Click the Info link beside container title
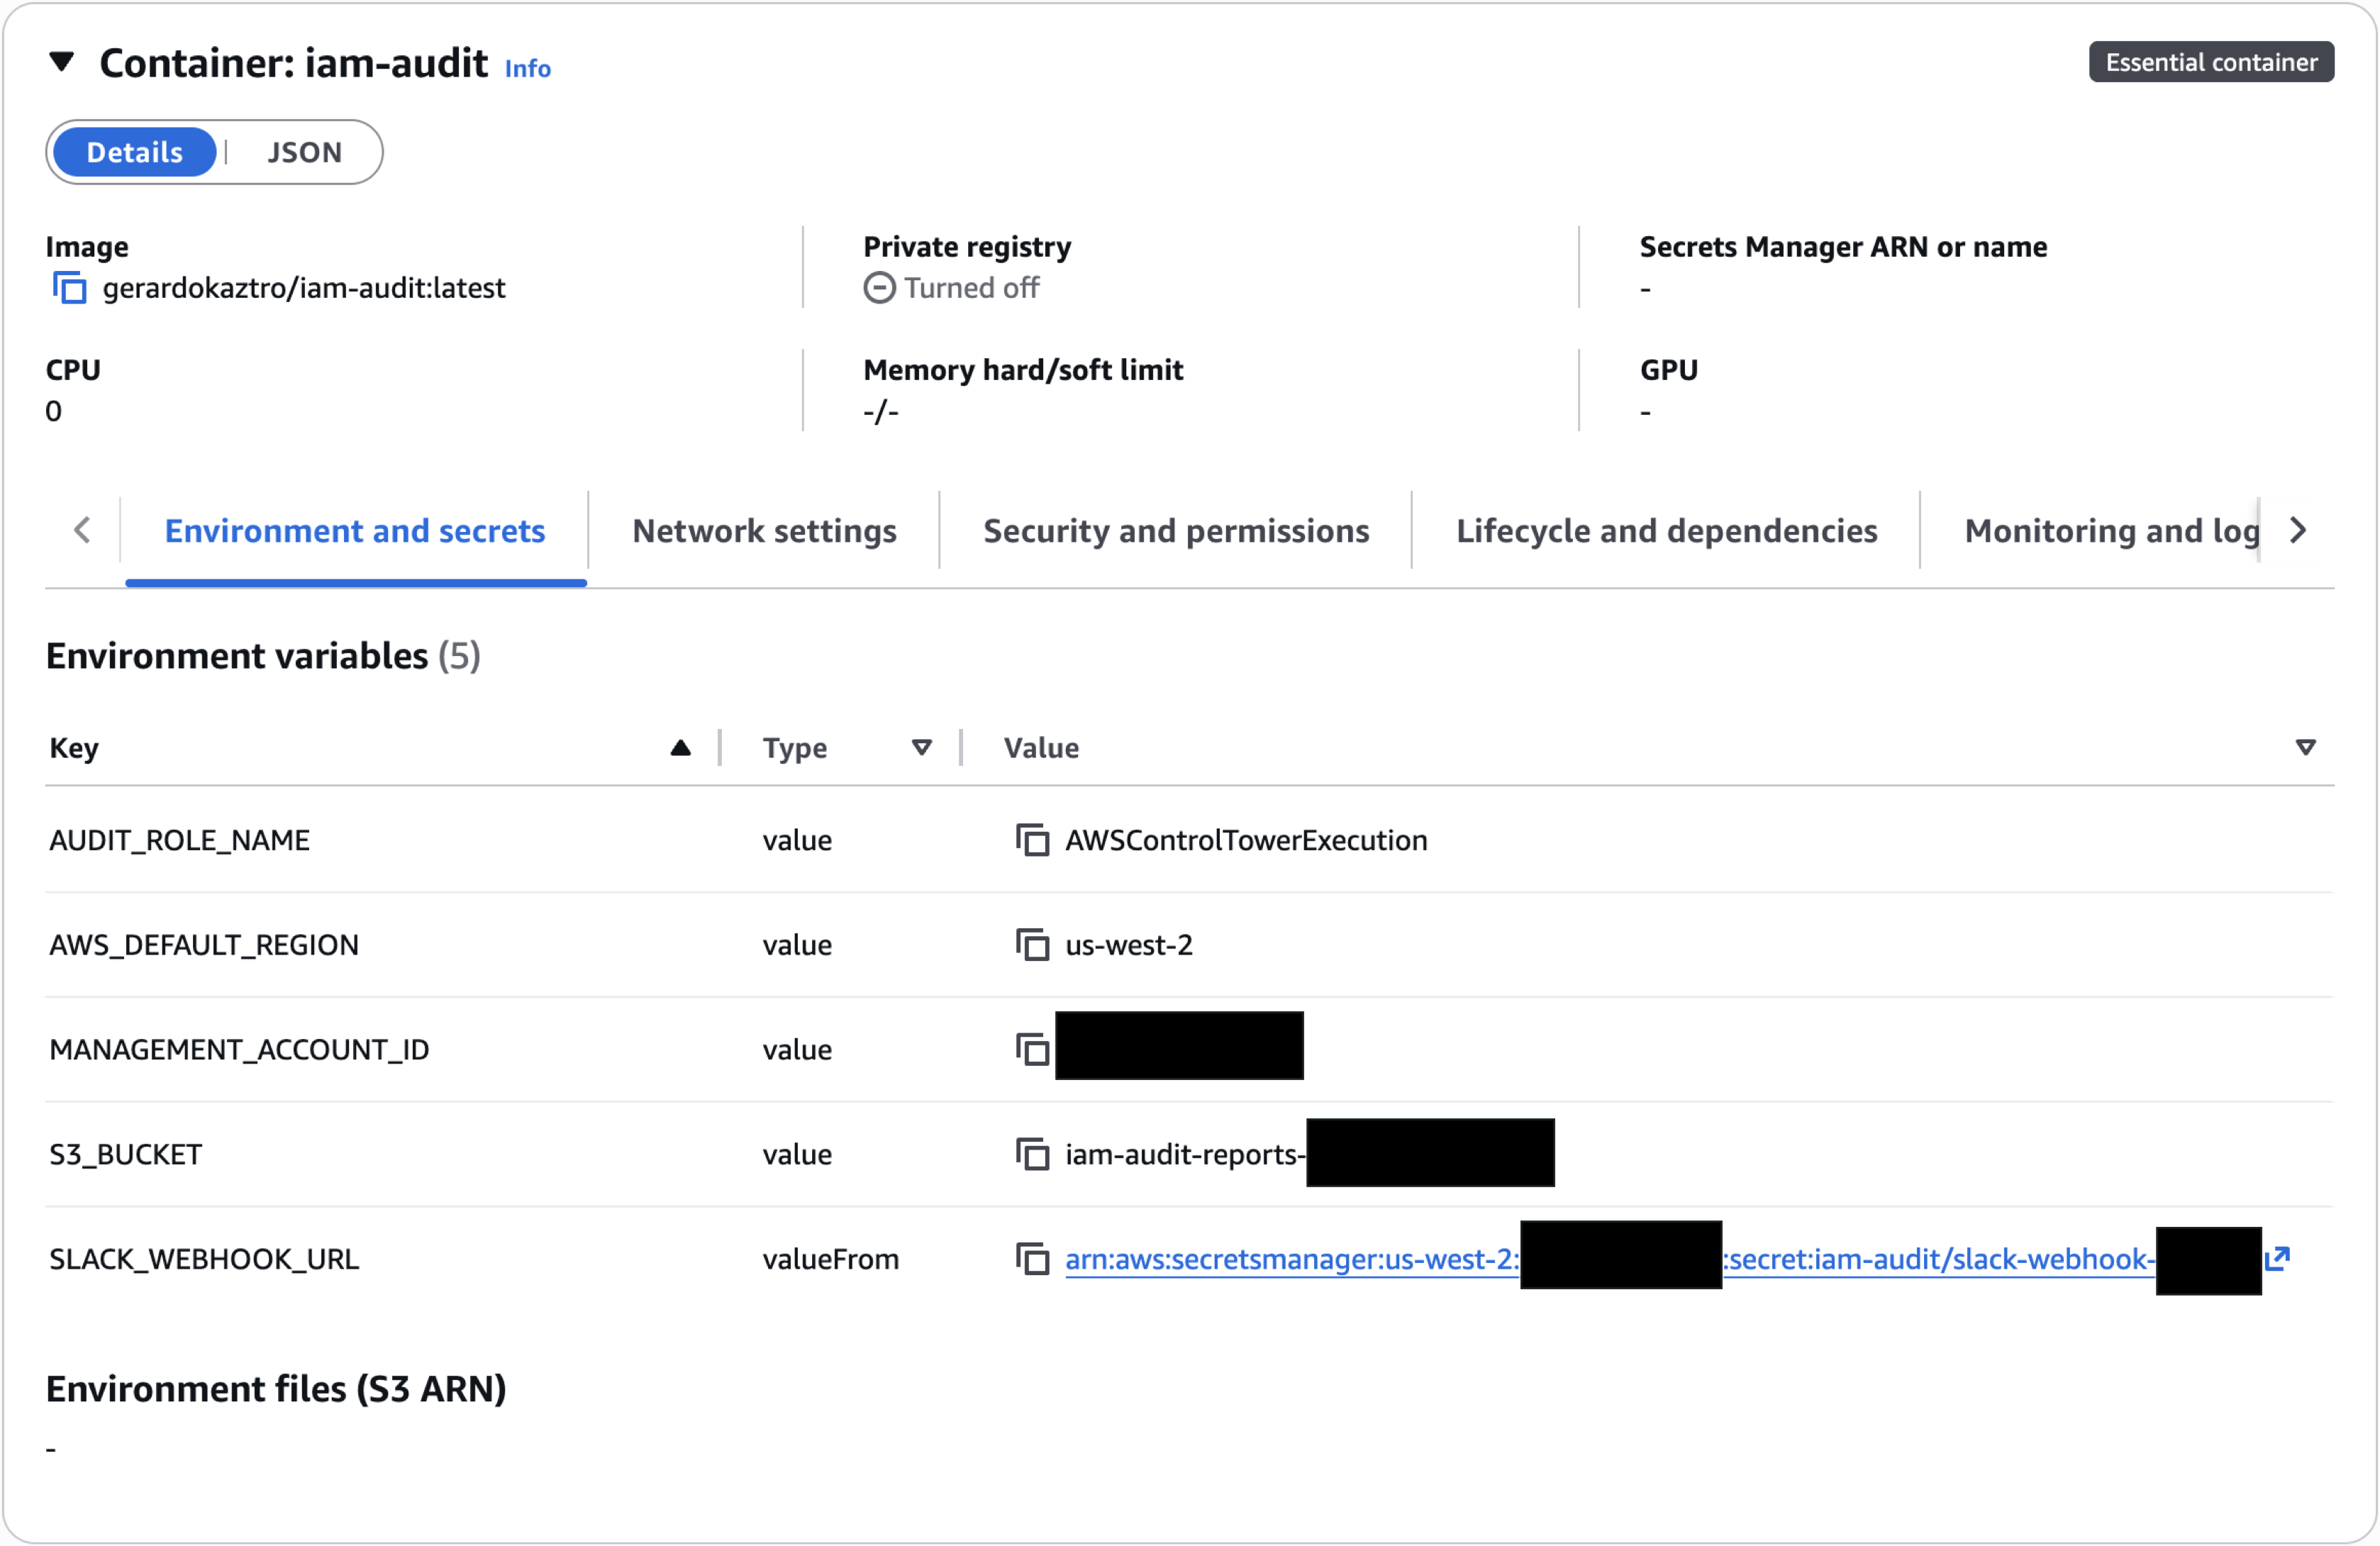This screenshot has width=2380, height=1546. [x=528, y=68]
